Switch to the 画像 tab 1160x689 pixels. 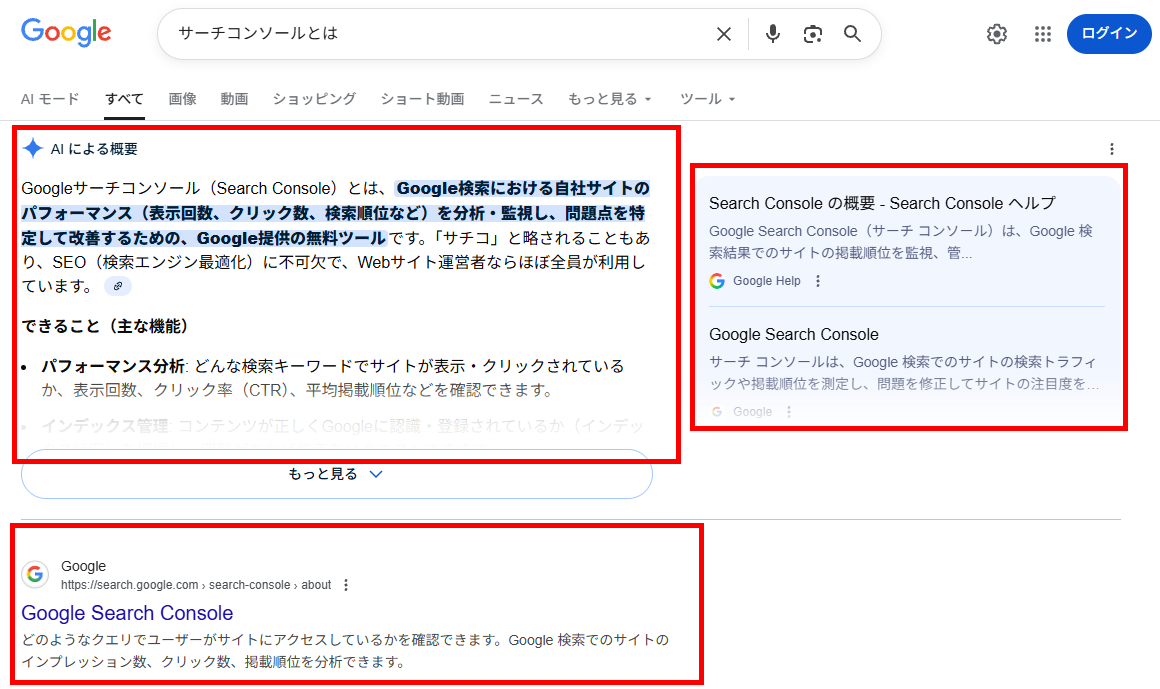point(183,99)
